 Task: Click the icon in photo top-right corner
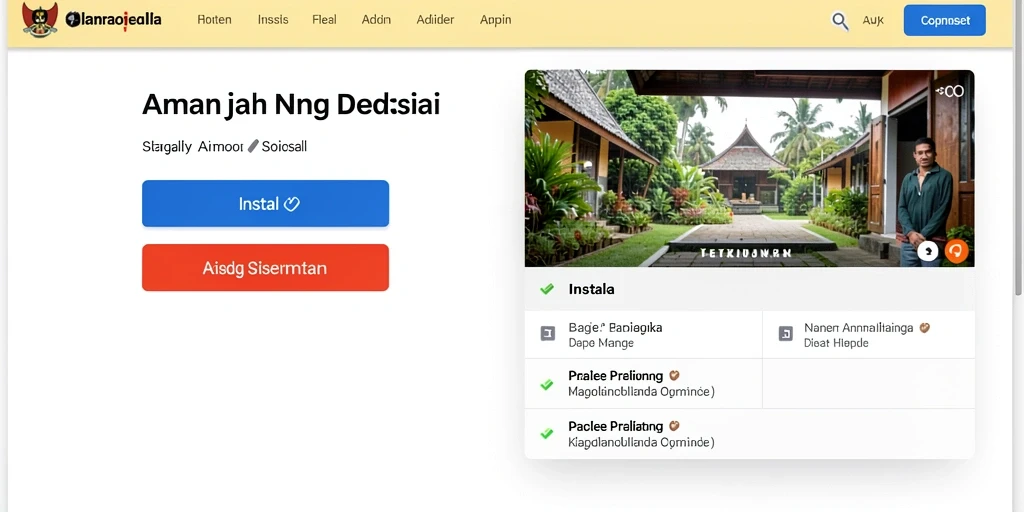(x=950, y=91)
